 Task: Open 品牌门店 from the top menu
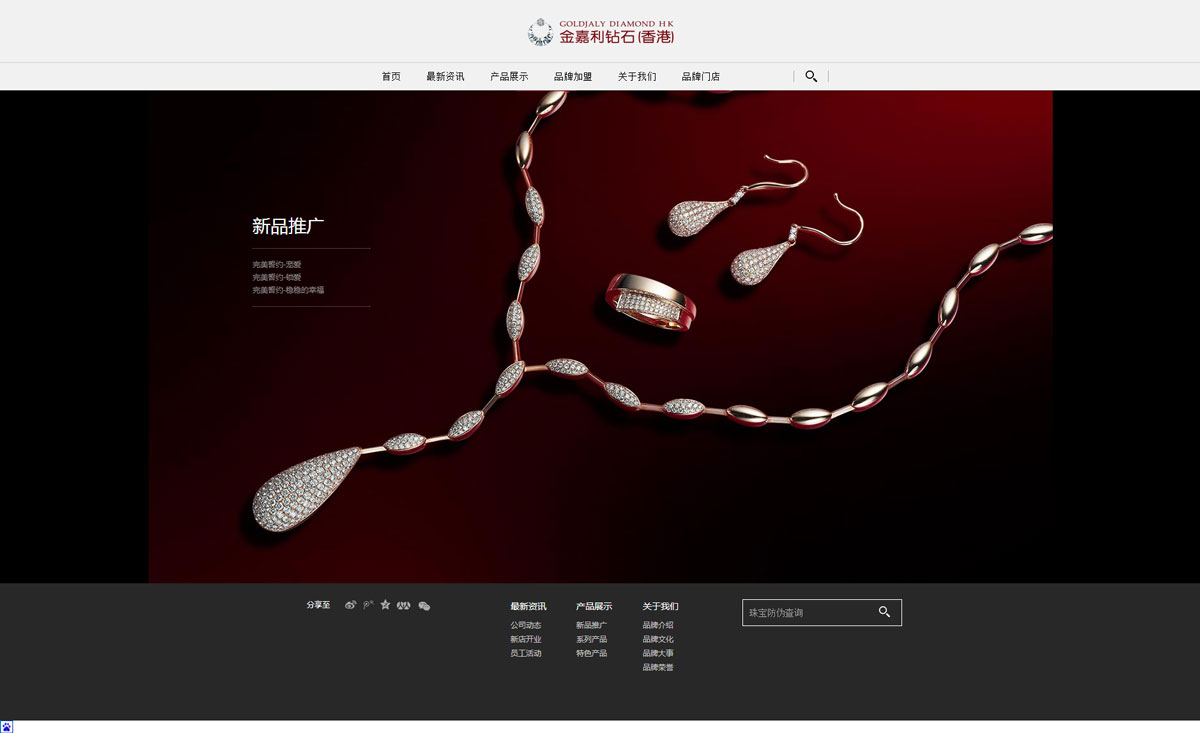point(701,77)
